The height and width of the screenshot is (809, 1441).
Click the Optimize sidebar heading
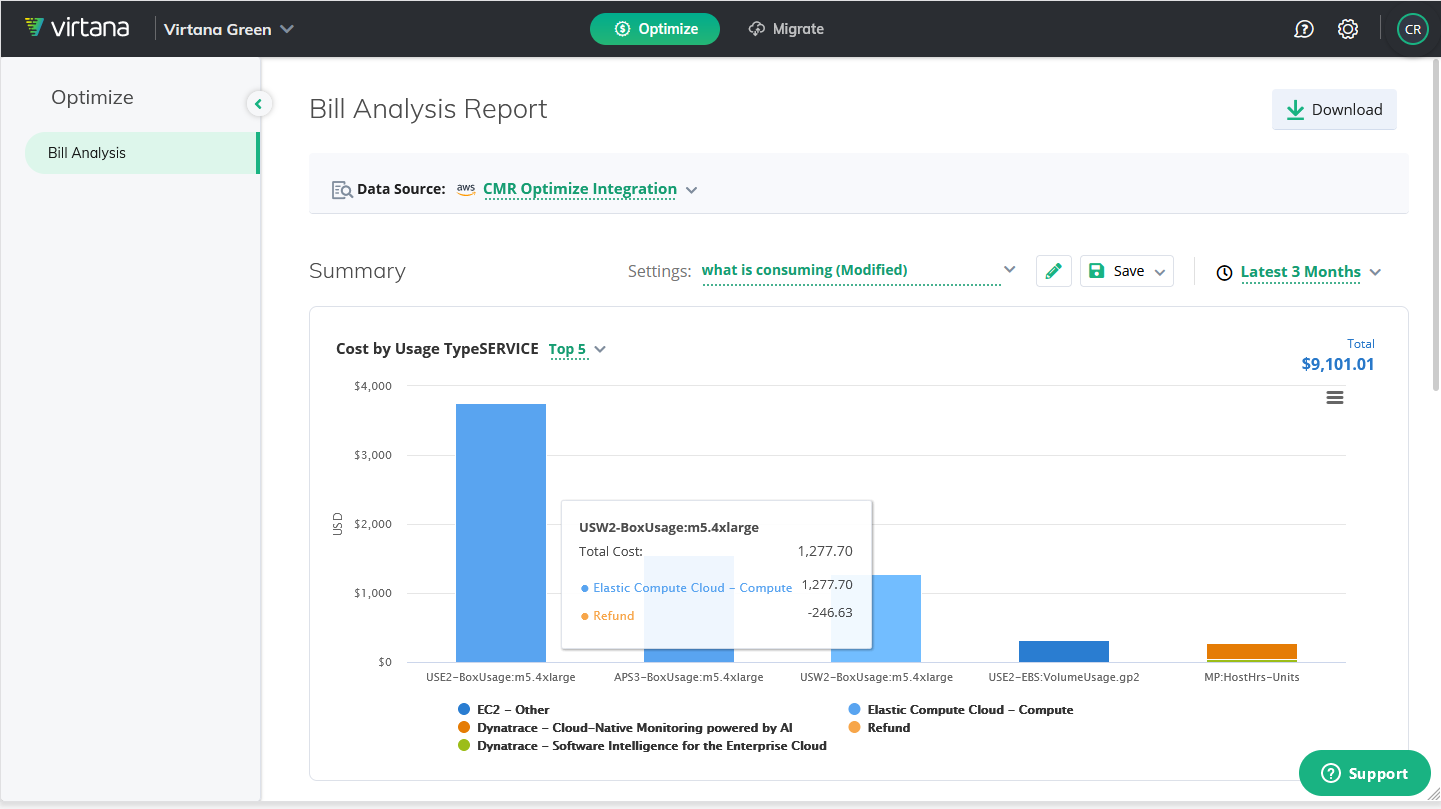92,97
